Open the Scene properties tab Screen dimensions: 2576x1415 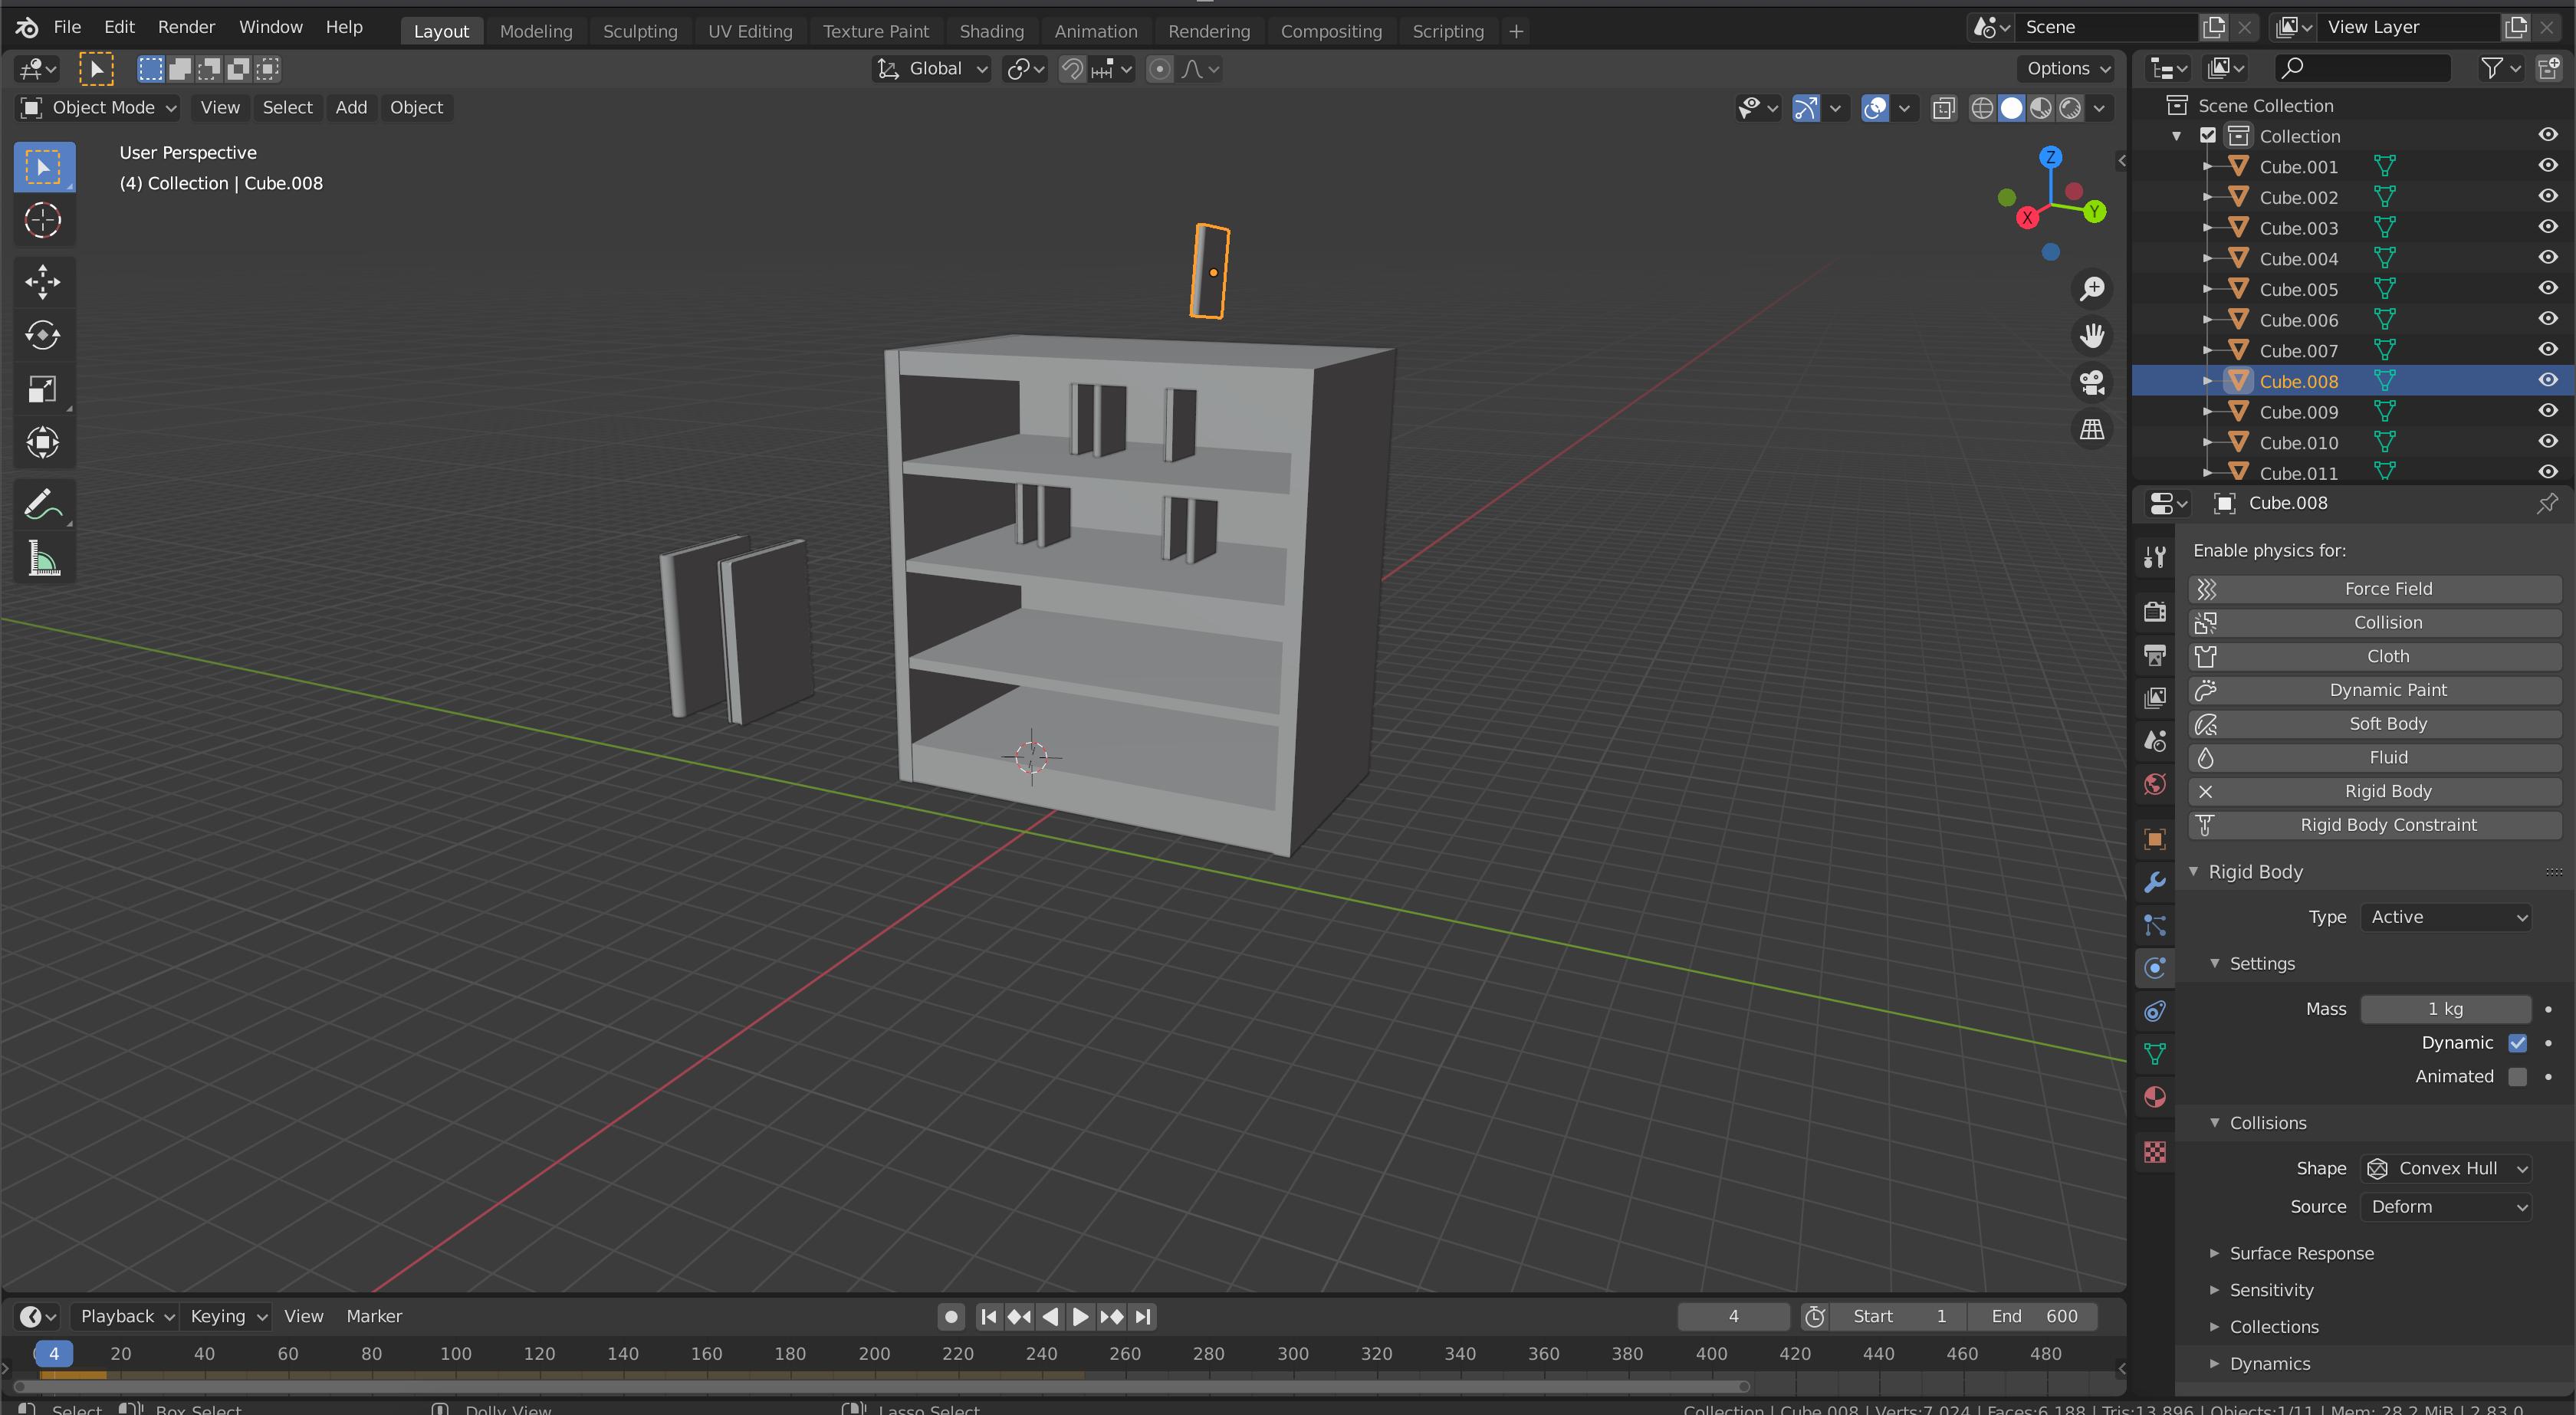(2155, 741)
